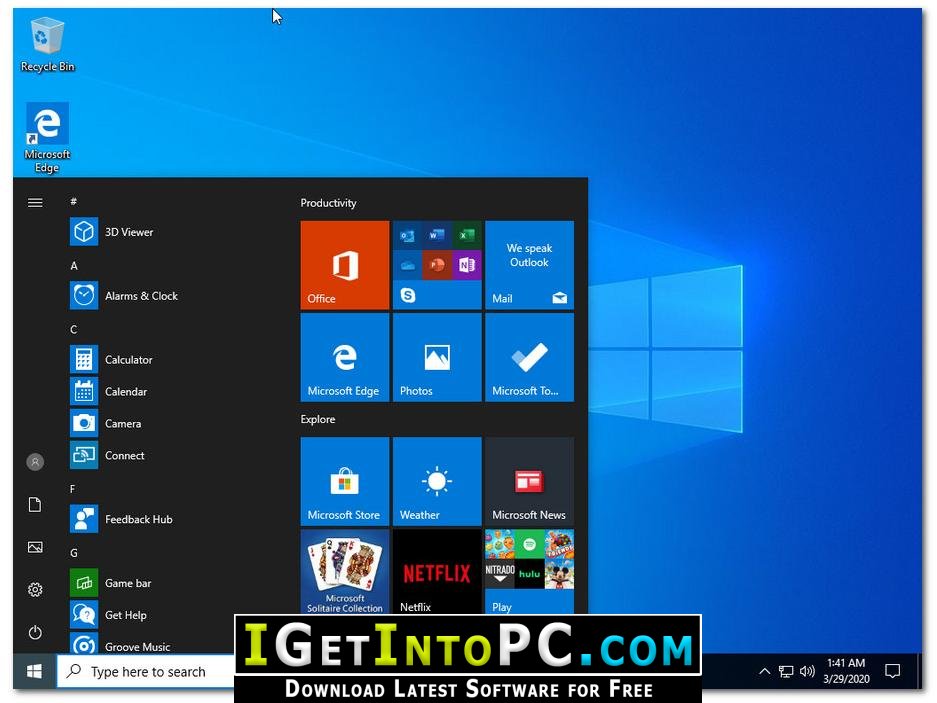Click the Windows Start button

pyautogui.click(x=35, y=671)
